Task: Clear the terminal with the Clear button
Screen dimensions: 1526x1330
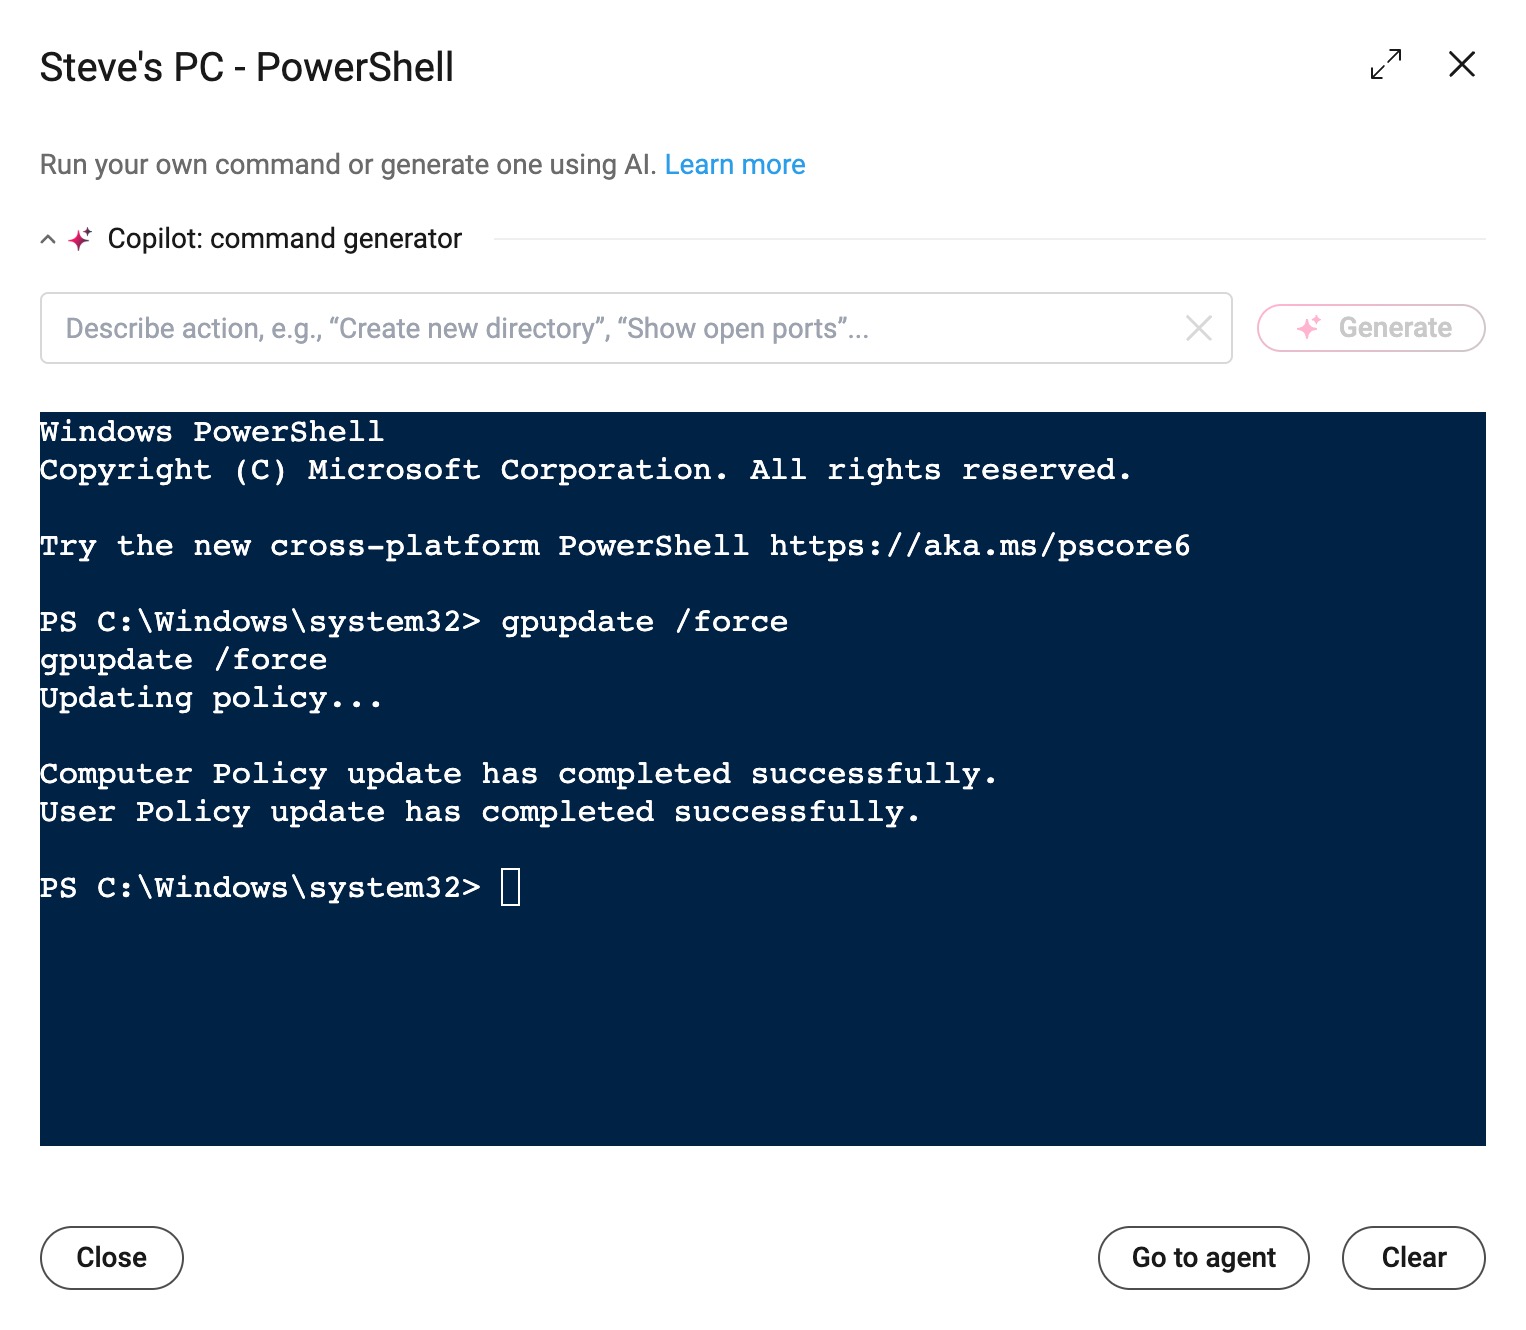Action: click(x=1414, y=1258)
